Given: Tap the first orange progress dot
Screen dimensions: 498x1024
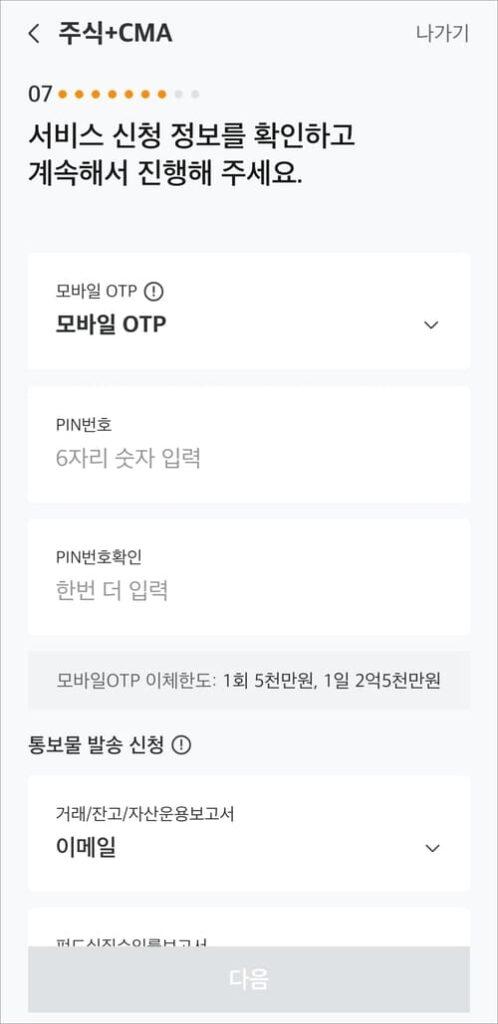Looking at the screenshot, I should [x=63, y=95].
